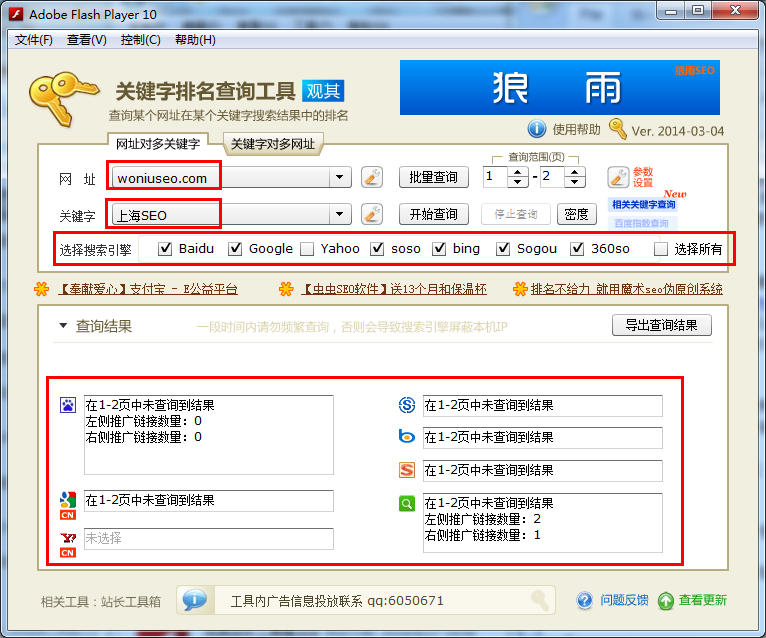The image size is (766, 638).
Task: Click the 查看更新 green arrow icon
Action: point(666,600)
